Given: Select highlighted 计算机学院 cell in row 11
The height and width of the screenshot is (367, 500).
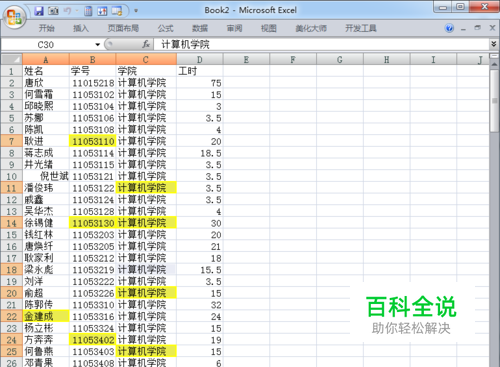Looking at the screenshot, I should (x=146, y=188).
